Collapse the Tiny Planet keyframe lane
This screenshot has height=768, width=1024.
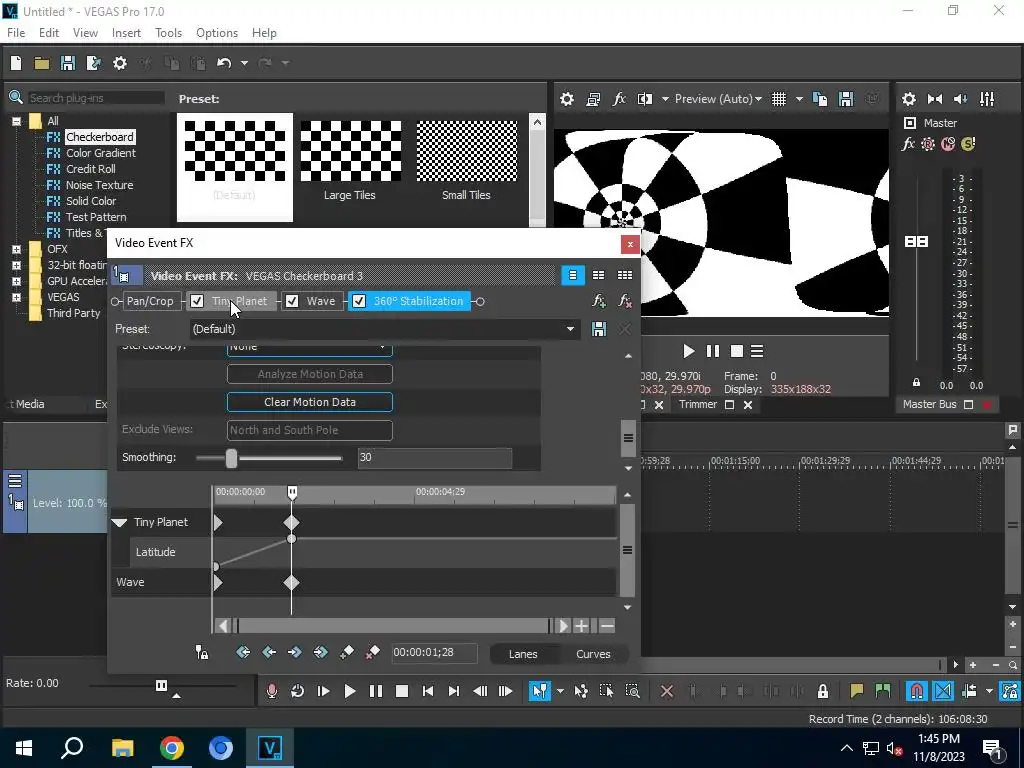click(x=119, y=522)
